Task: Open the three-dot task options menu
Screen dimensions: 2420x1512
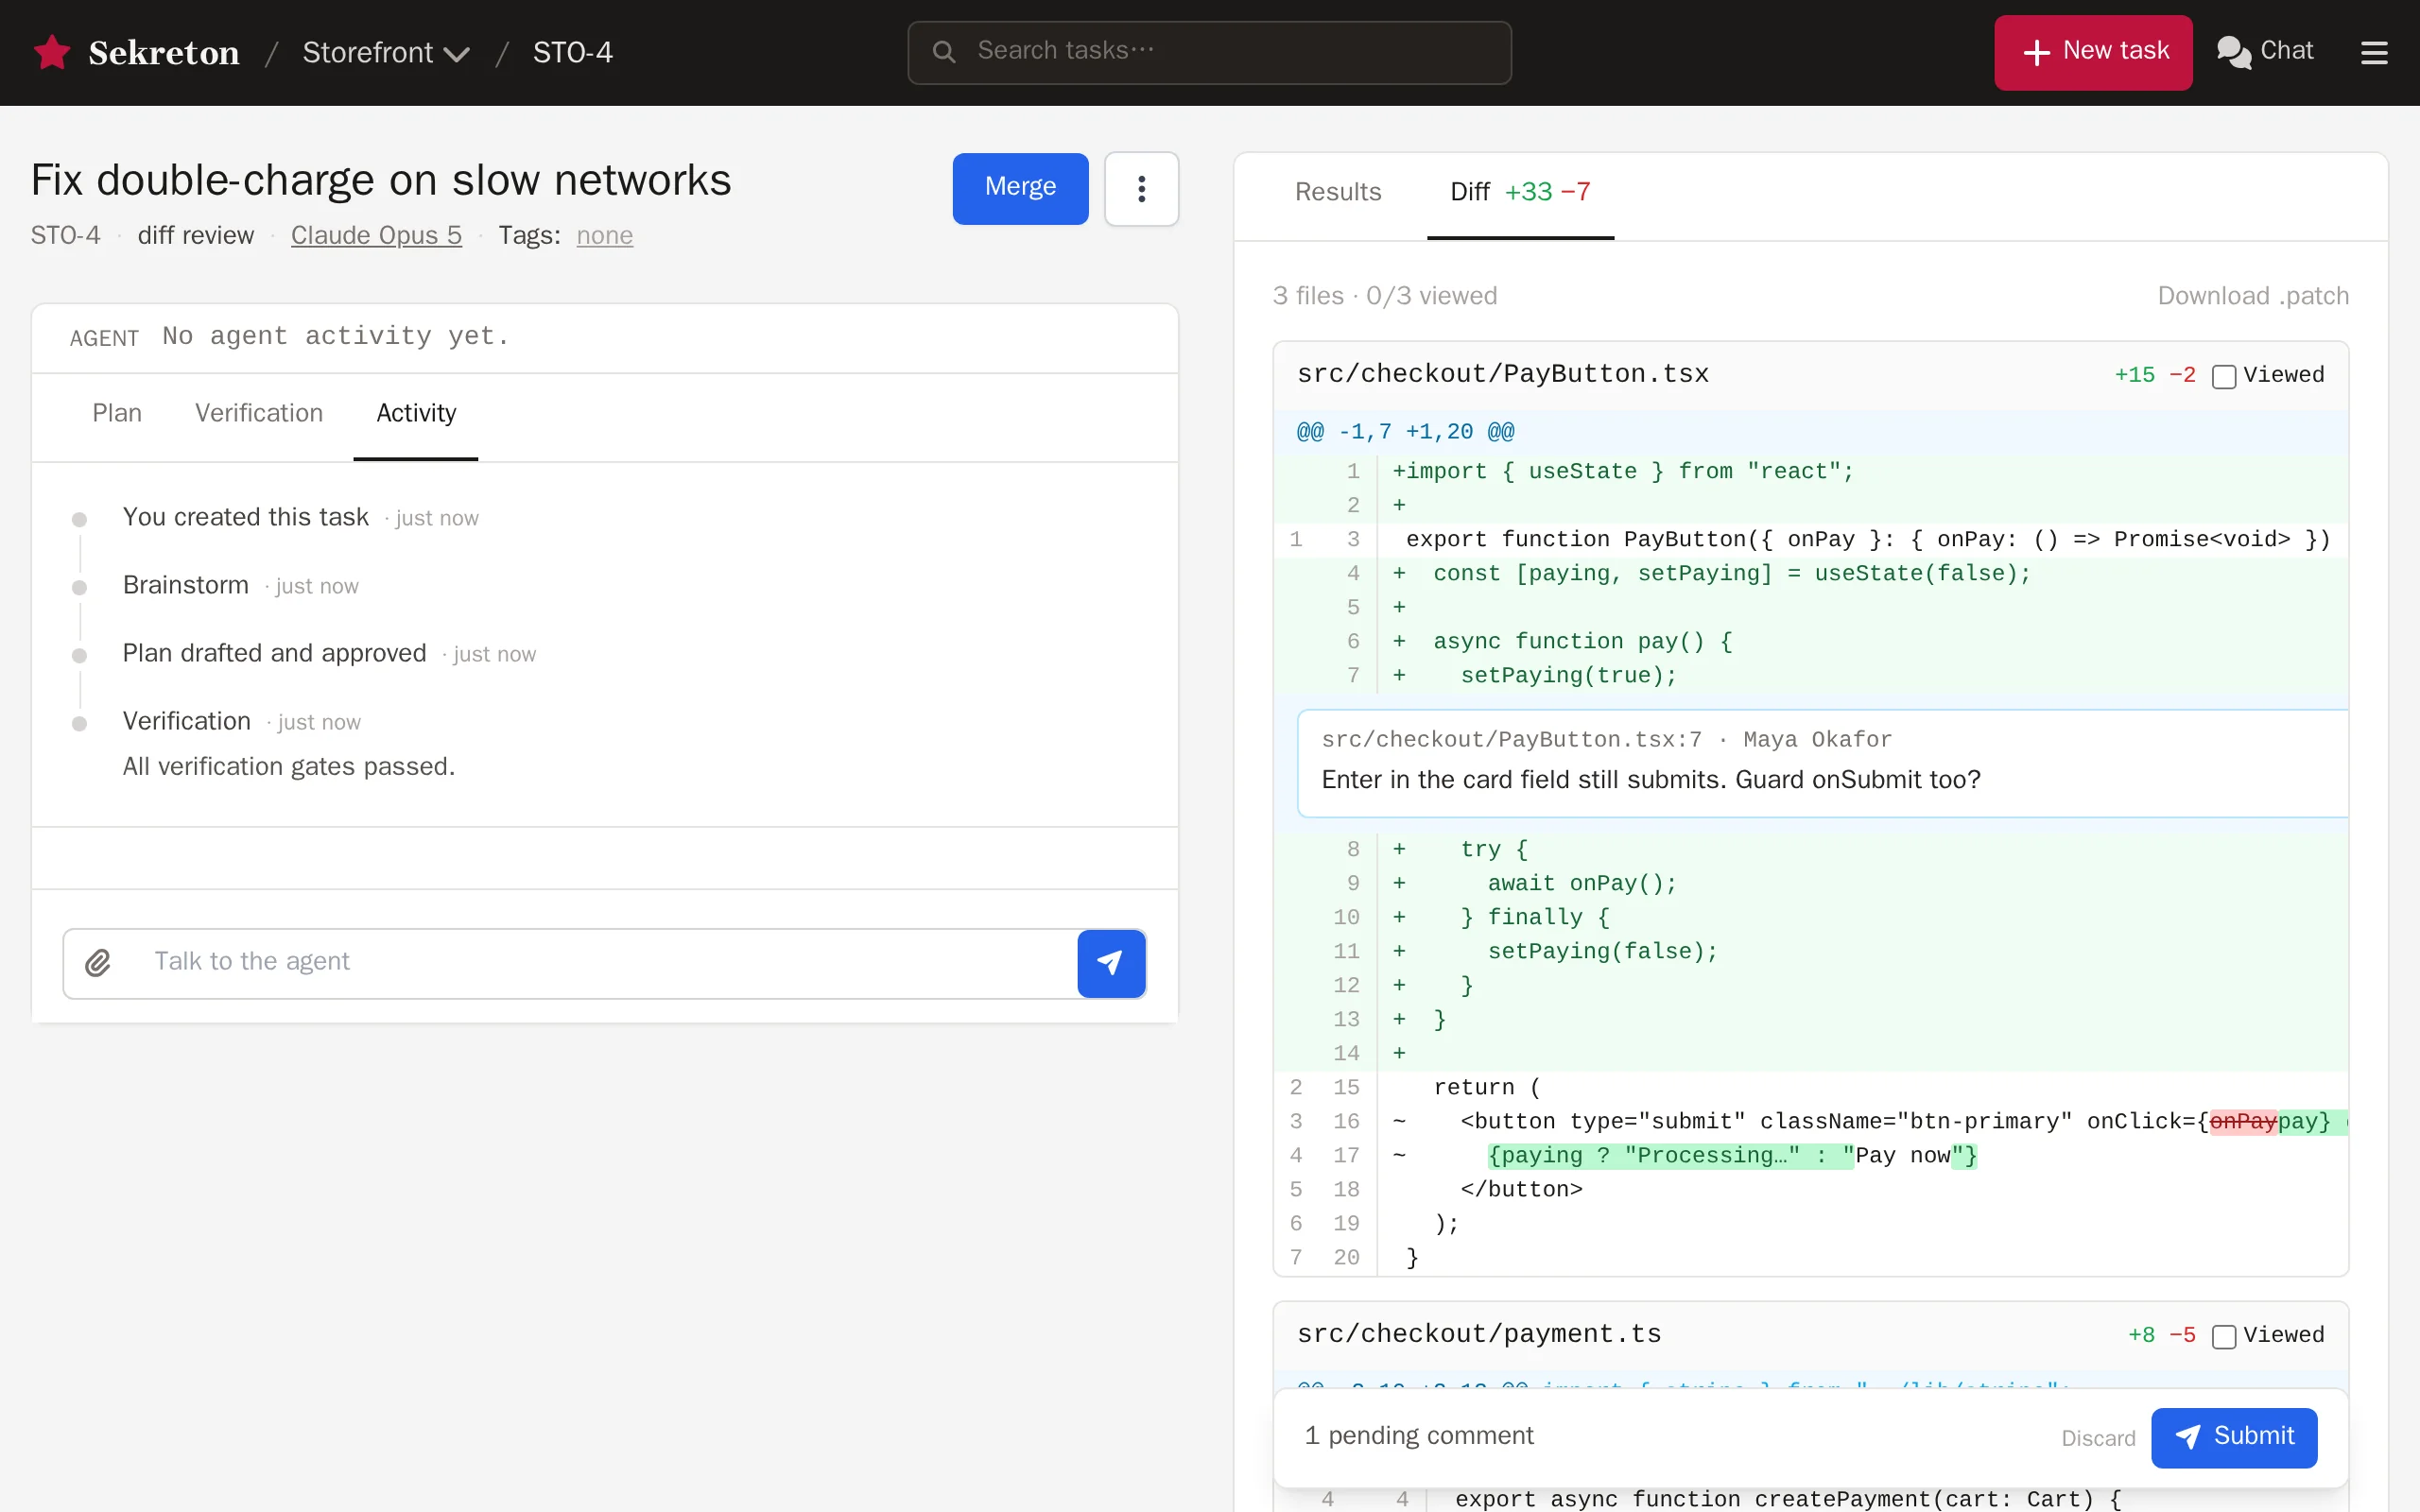Action: [1141, 189]
